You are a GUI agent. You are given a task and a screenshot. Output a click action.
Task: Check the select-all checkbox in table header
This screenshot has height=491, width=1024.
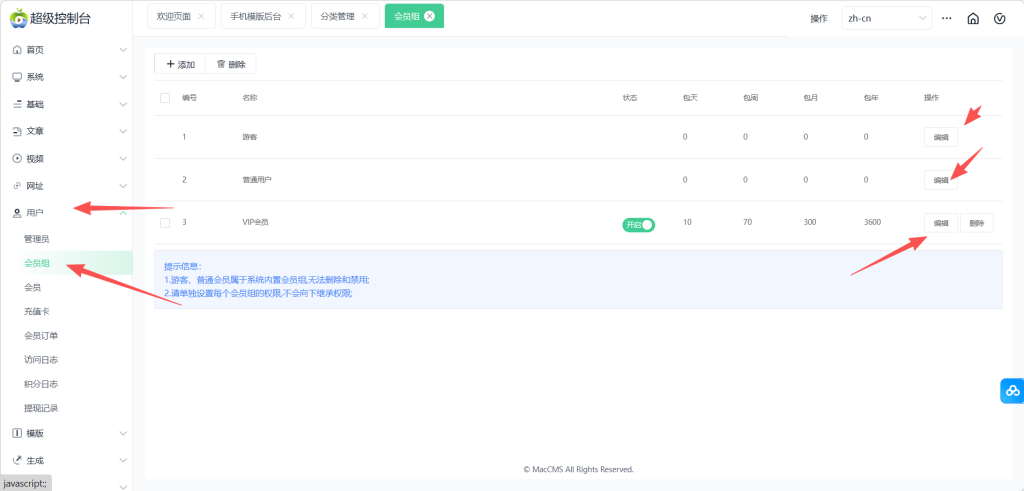(x=165, y=98)
